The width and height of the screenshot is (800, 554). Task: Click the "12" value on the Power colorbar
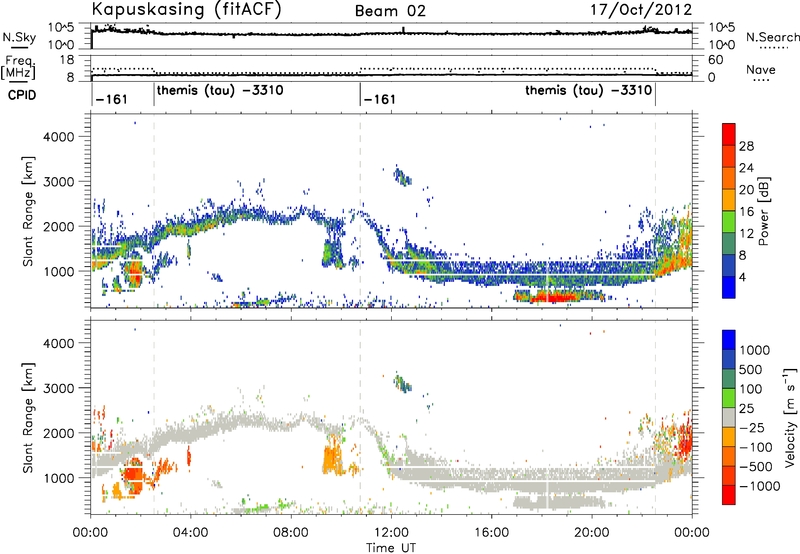click(x=746, y=234)
